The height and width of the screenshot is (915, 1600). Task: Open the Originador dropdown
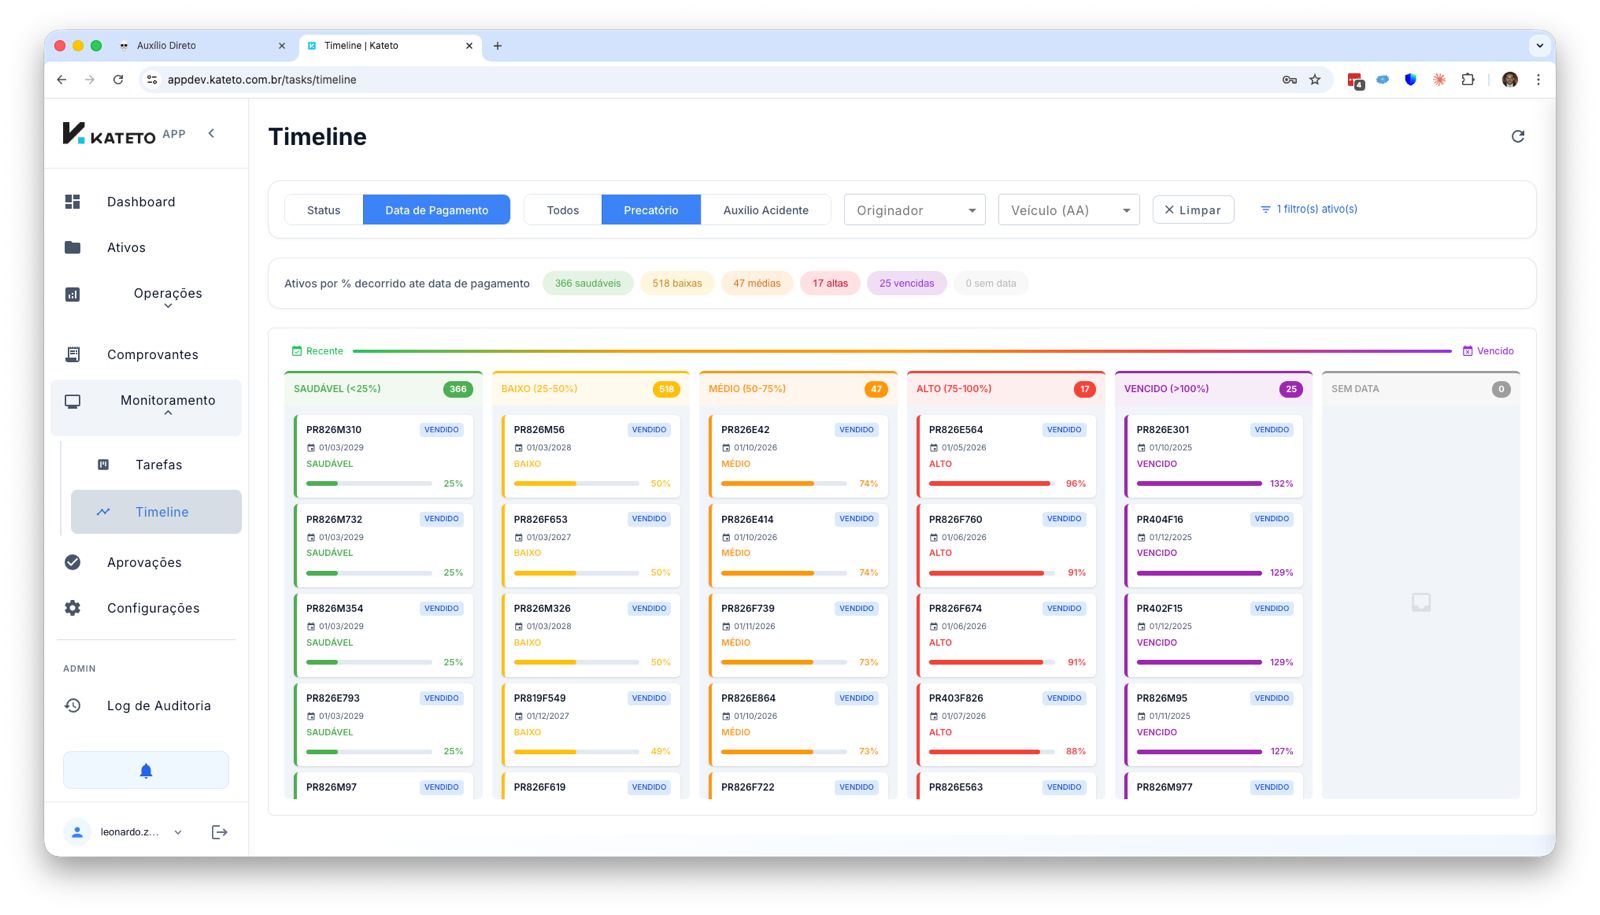[914, 210]
